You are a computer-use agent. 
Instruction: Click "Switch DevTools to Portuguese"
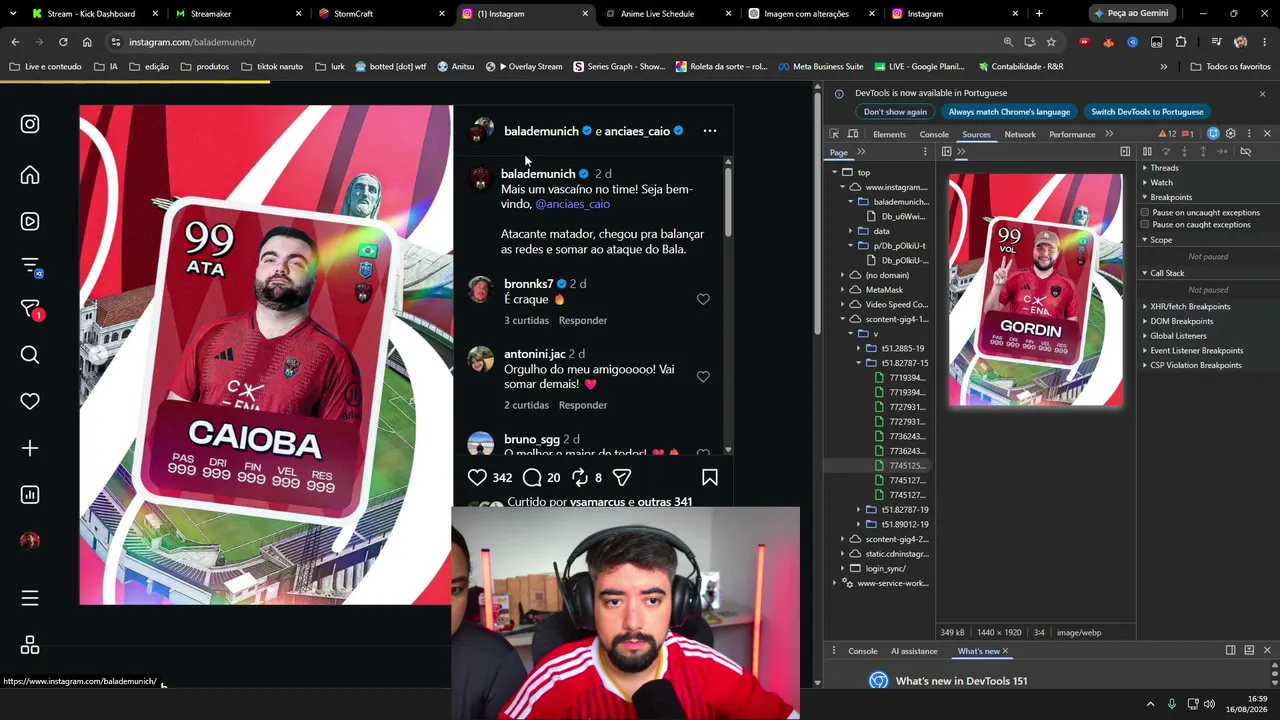(x=1147, y=112)
